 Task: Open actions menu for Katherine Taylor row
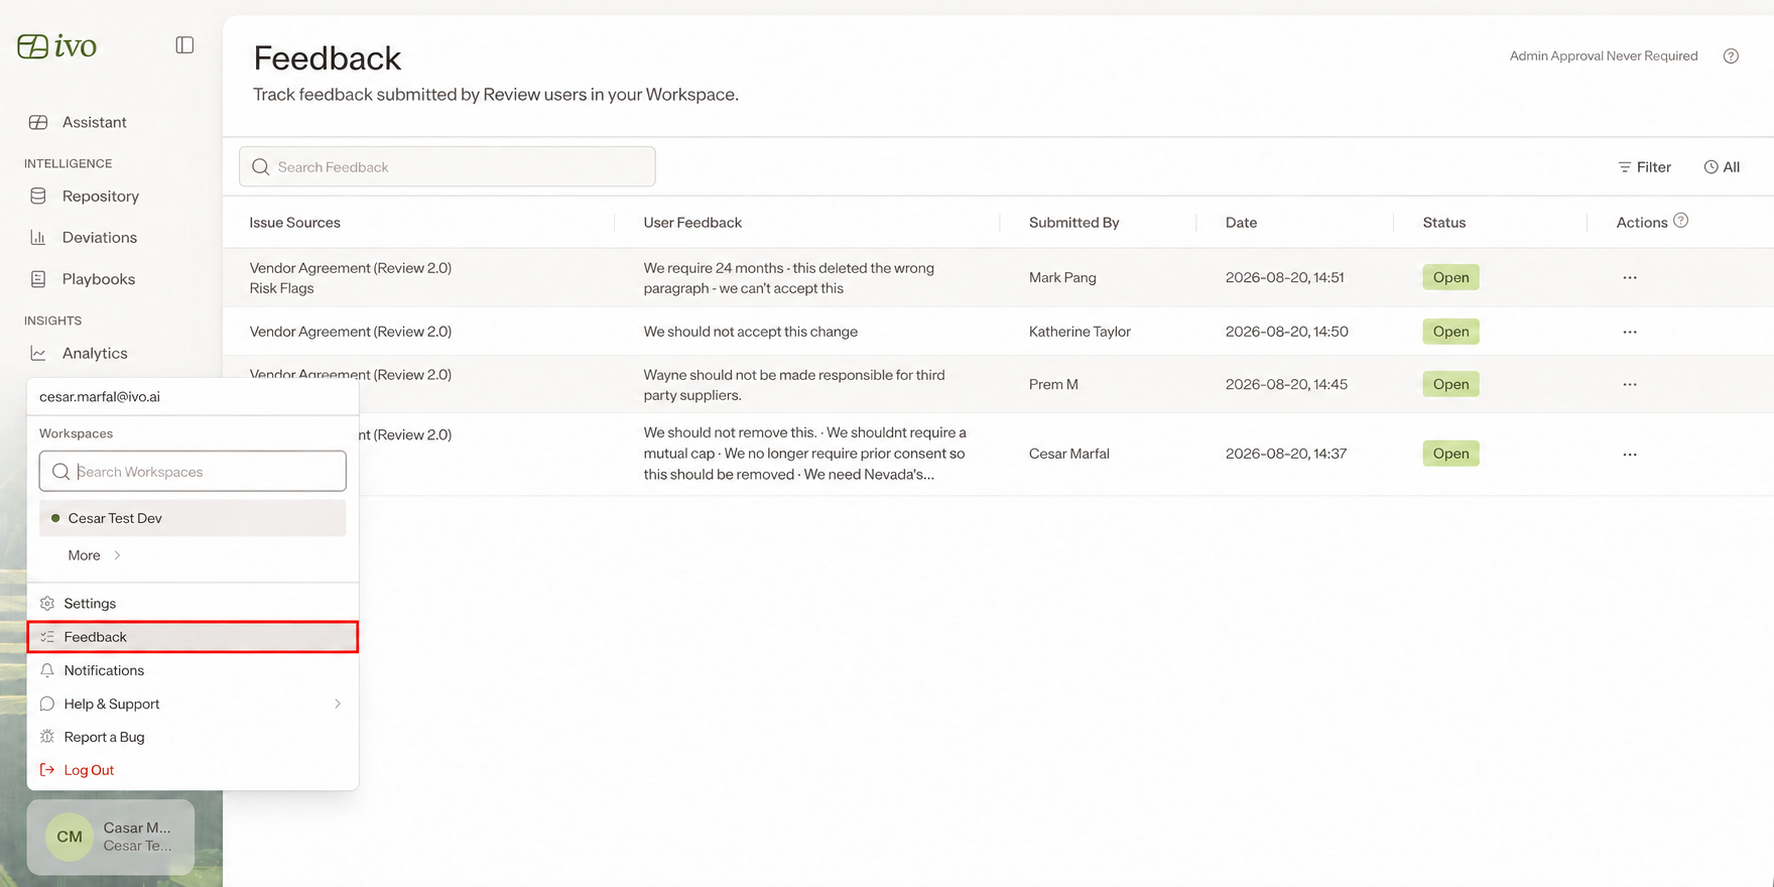[1630, 332]
